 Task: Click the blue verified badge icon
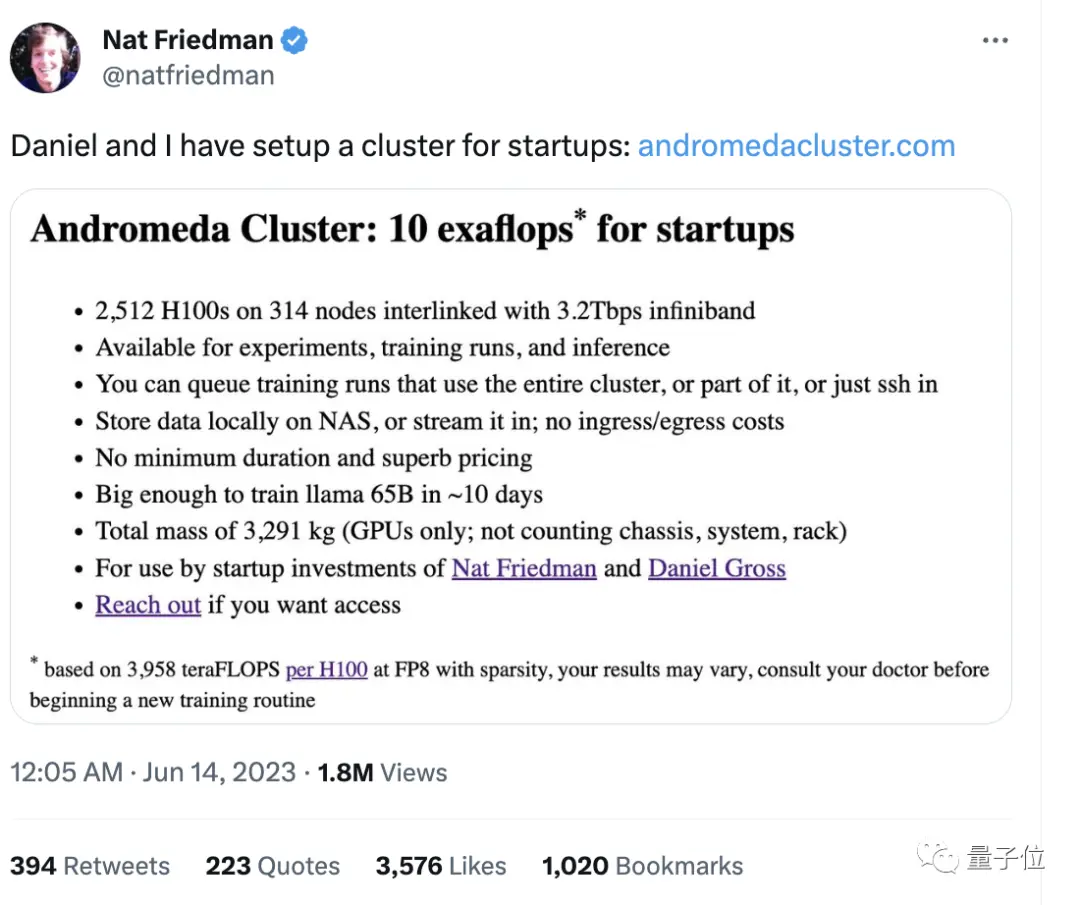(294, 40)
